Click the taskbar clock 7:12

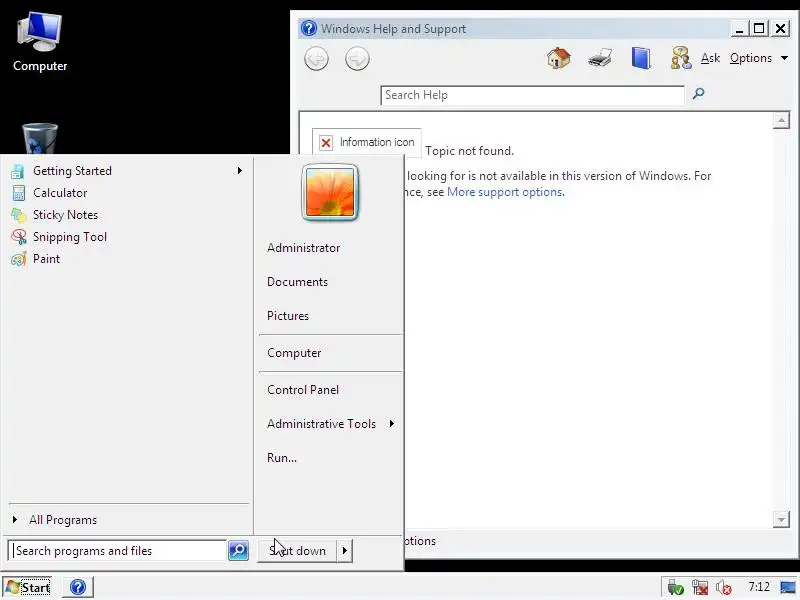point(759,587)
